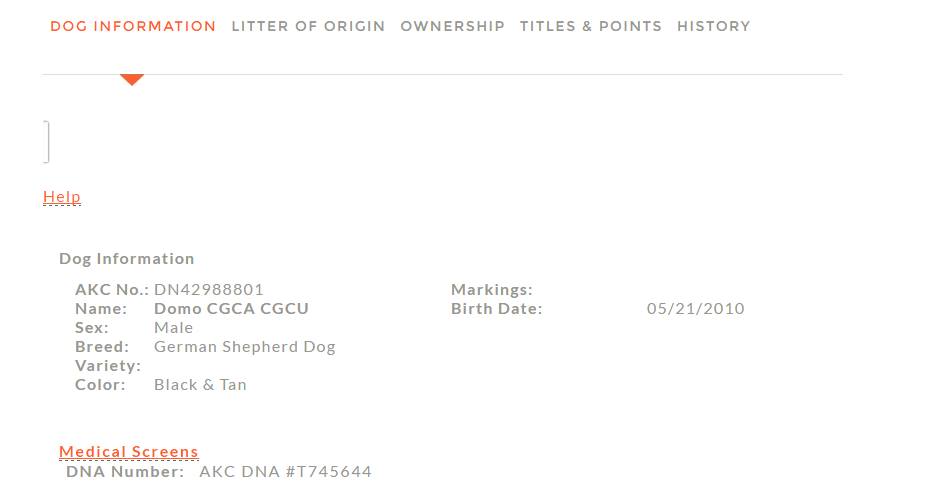The image size is (925, 500).
Task: Click the empty box at left edge
Action: pyautogui.click(x=46, y=141)
